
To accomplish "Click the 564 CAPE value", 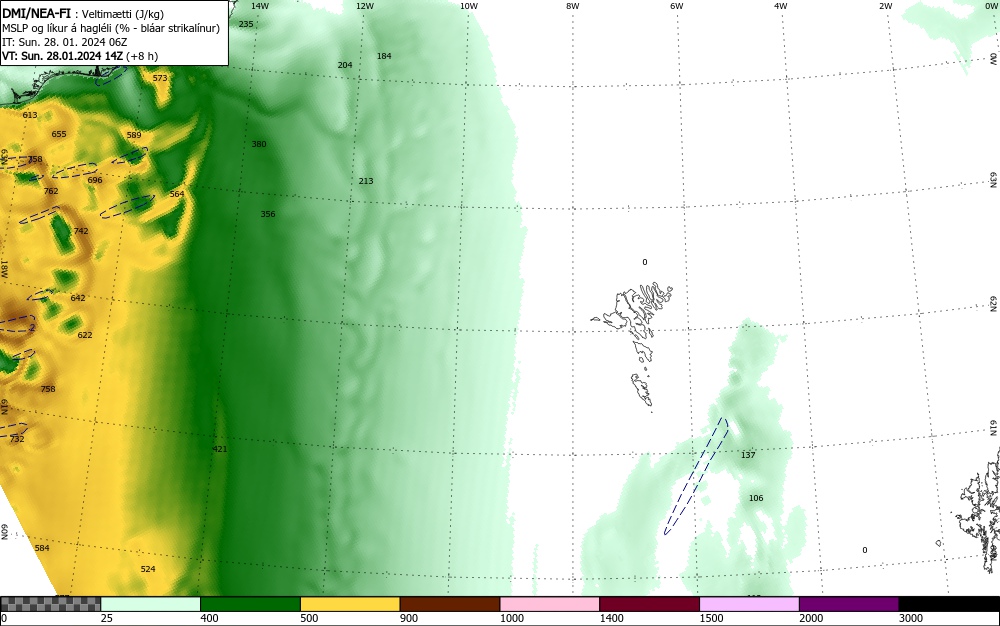I will point(177,194).
